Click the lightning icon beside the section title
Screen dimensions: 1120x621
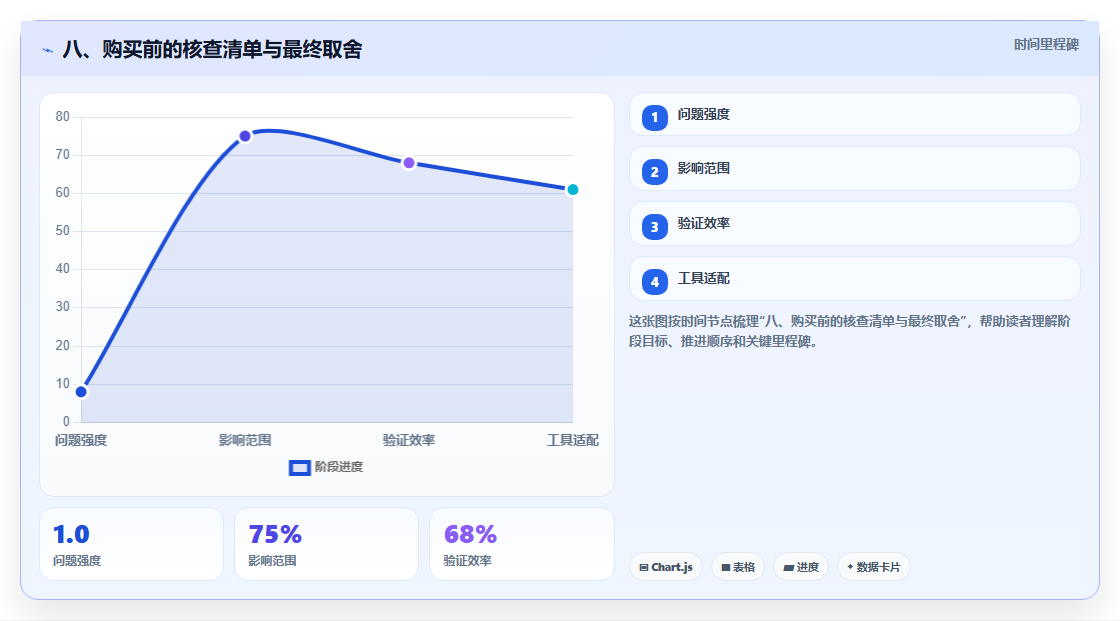(48, 50)
